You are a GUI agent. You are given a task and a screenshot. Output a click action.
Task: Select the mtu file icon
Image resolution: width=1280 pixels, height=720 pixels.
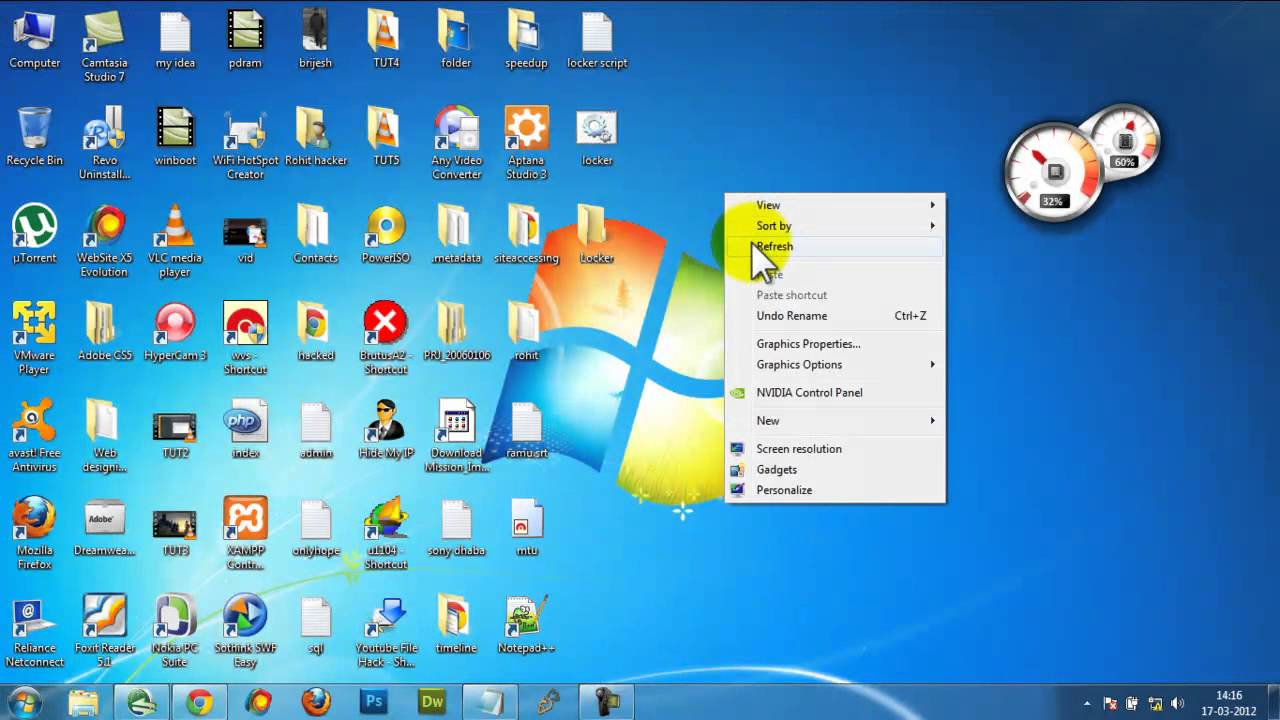click(526, 527)
